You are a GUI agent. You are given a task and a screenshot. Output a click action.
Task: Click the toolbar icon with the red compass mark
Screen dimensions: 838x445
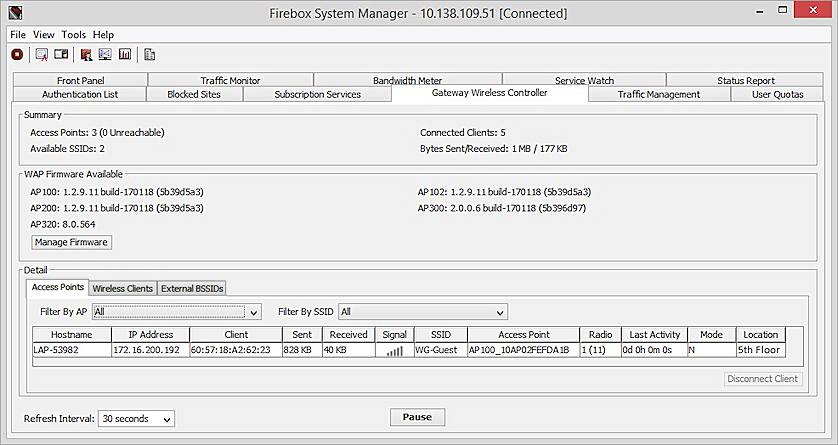[x=42, y=54]
